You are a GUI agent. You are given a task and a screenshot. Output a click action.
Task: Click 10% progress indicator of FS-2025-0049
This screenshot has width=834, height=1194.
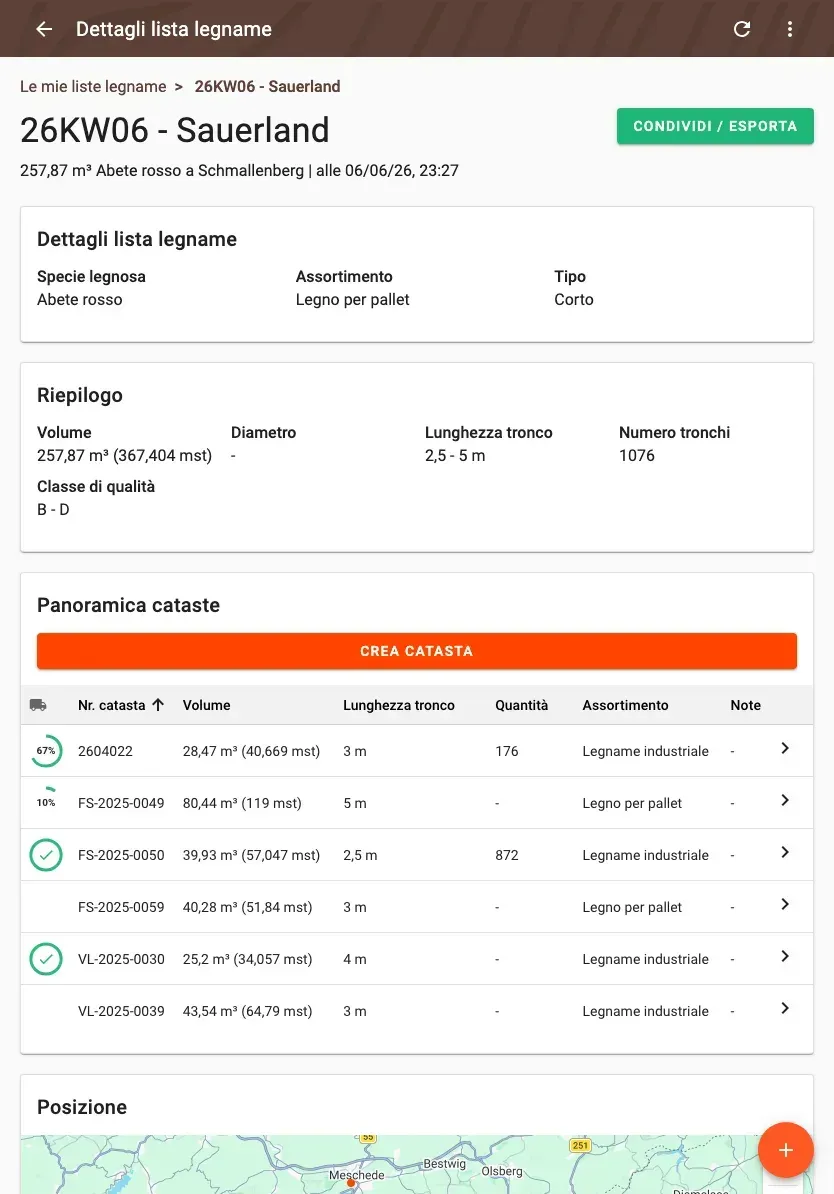pos(46,802)
